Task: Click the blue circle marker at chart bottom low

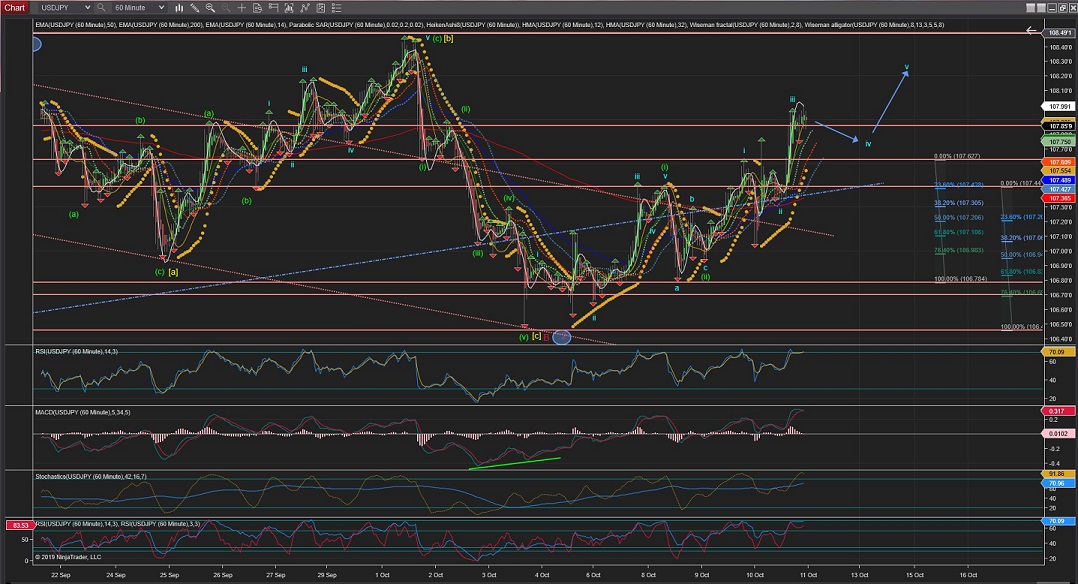Action: point(562,337)
